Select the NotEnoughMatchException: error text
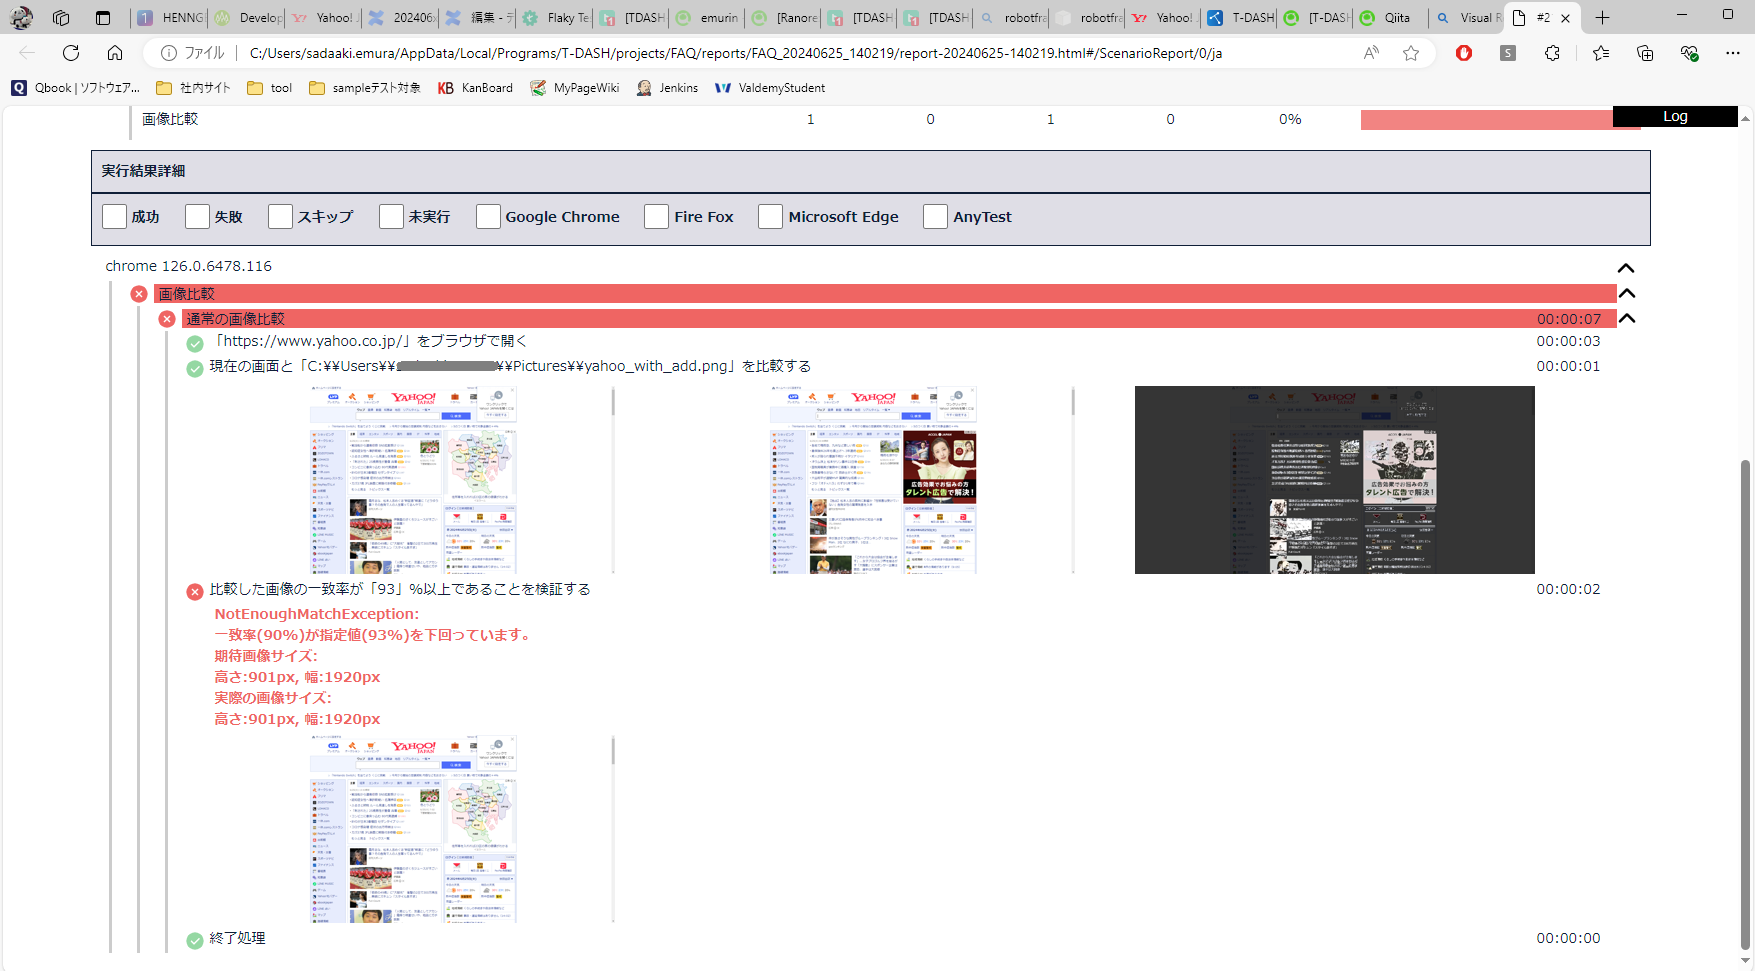The image size is (1755, 971). pos(317,614)
